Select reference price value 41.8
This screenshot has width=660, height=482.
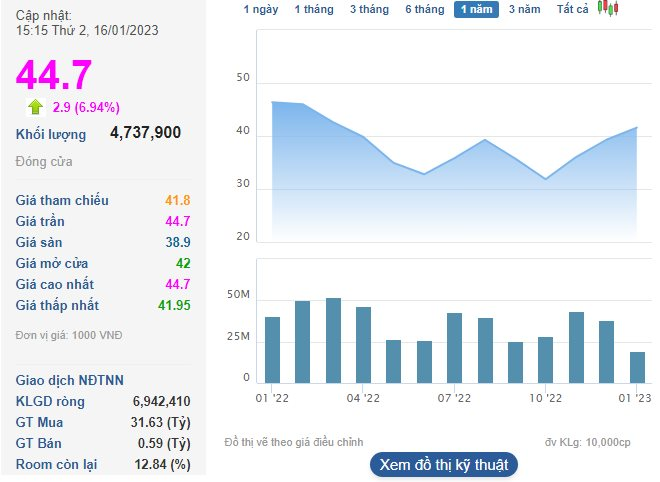[177, 200]
